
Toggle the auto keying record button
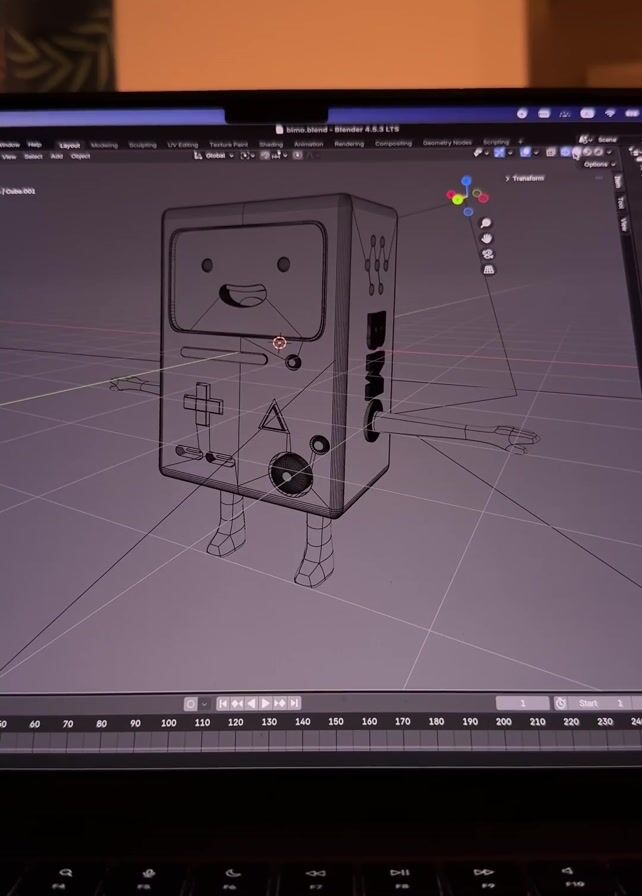click(190, 704)
